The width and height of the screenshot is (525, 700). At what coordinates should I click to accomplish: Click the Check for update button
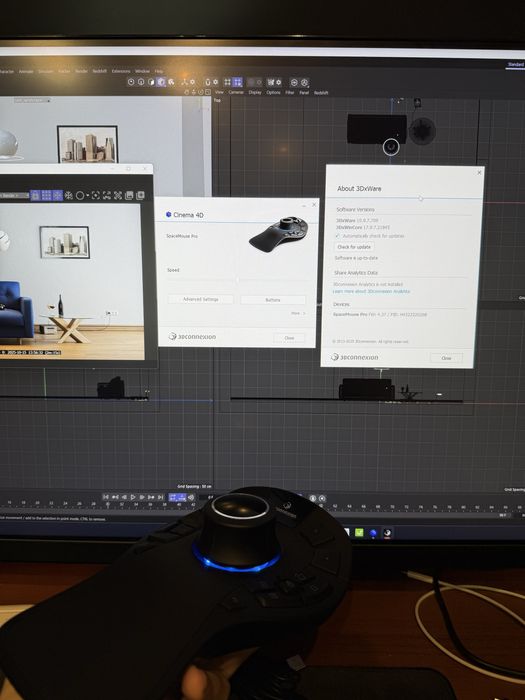click(x=354, y=247)
